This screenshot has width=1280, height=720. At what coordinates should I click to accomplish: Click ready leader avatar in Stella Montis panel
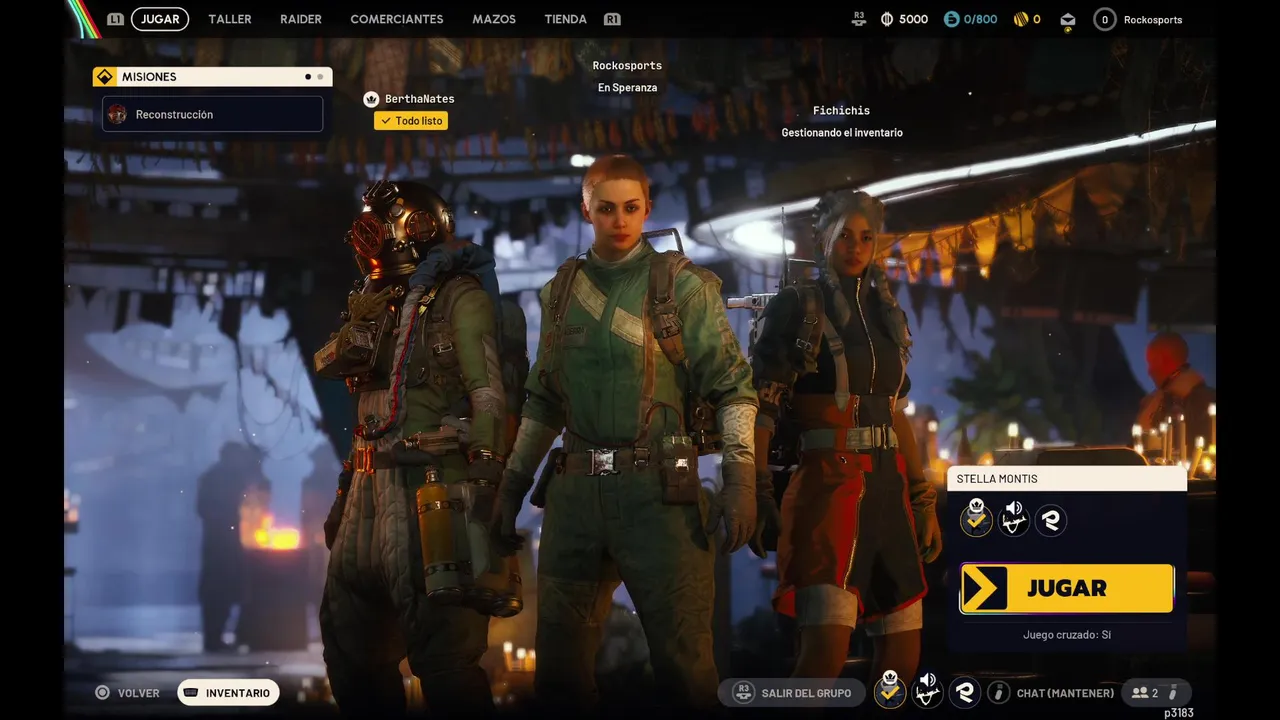[976, 519]
